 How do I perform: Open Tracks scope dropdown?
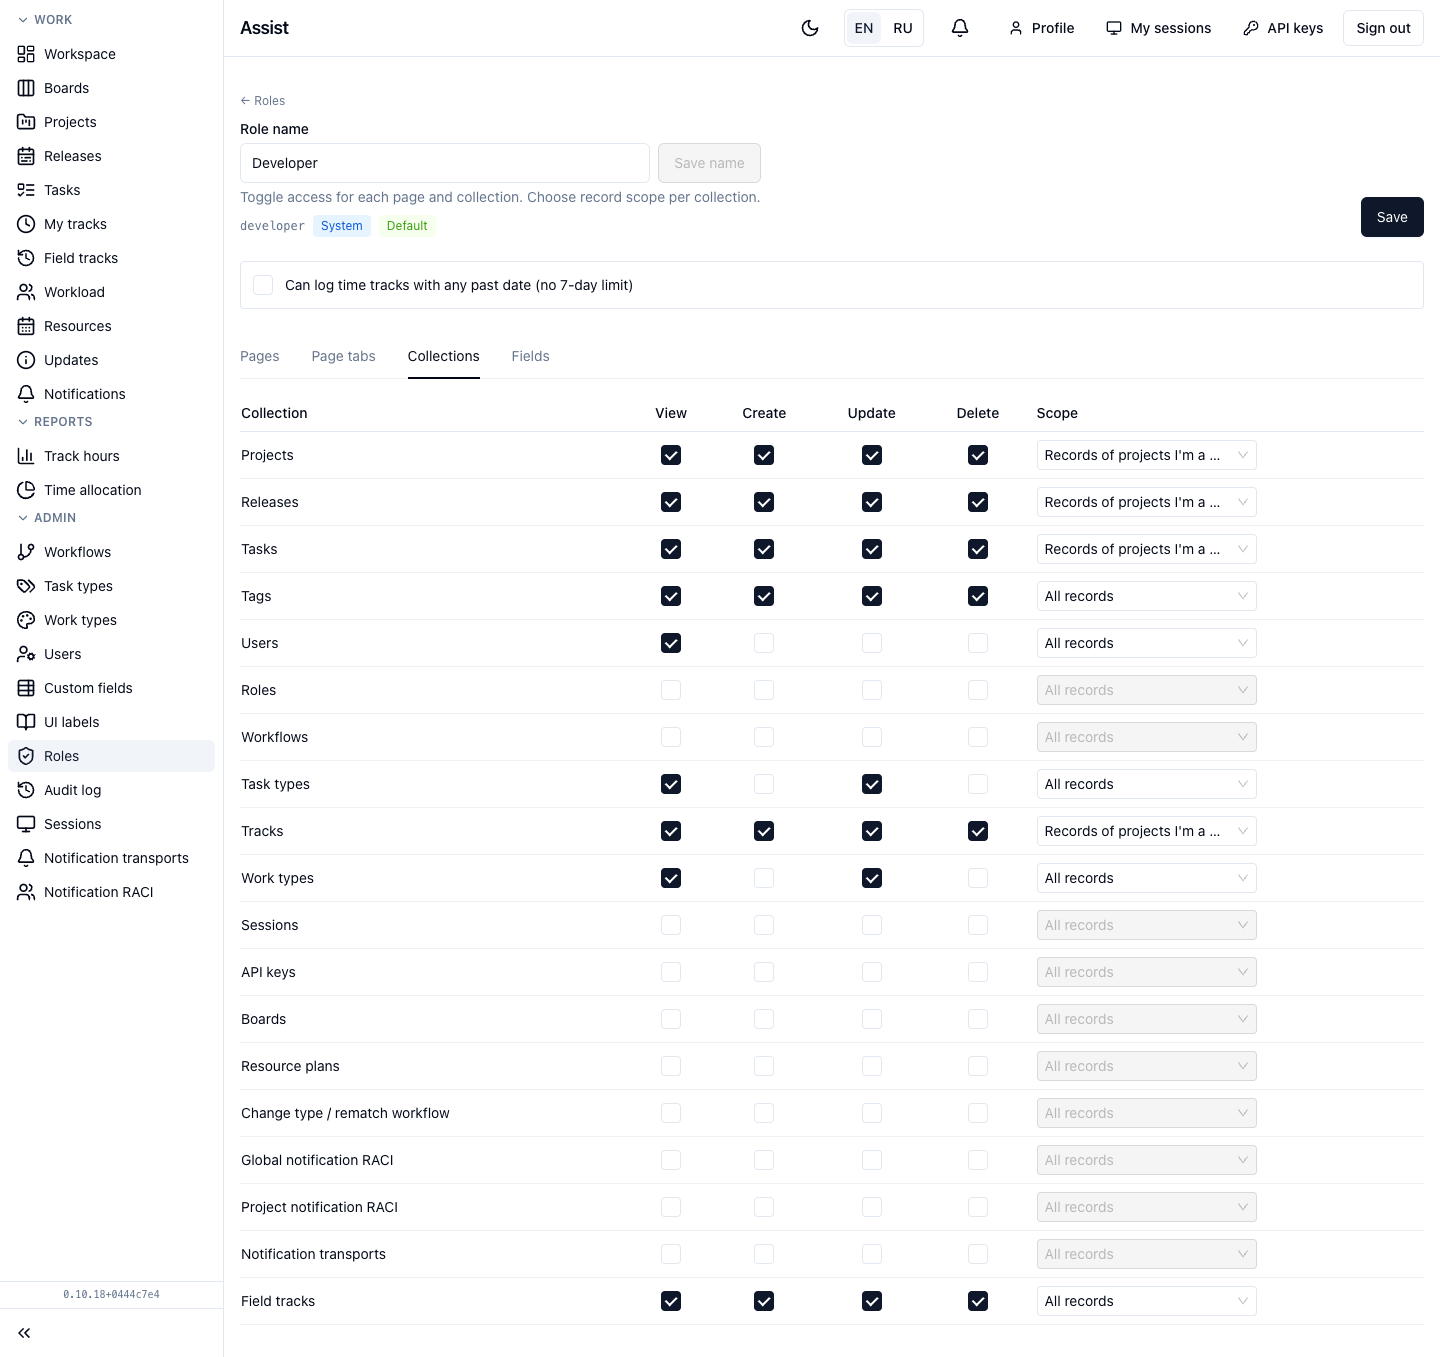pyautogui.click(x=1146, y=831)
